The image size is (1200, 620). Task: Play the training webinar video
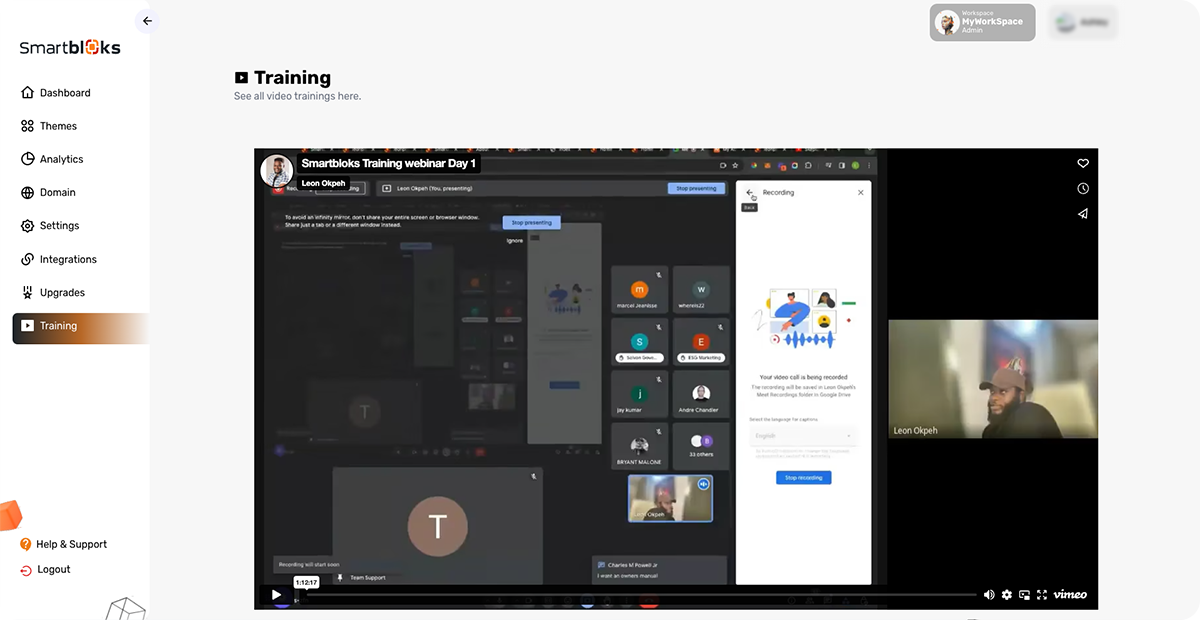click(276, 594)
